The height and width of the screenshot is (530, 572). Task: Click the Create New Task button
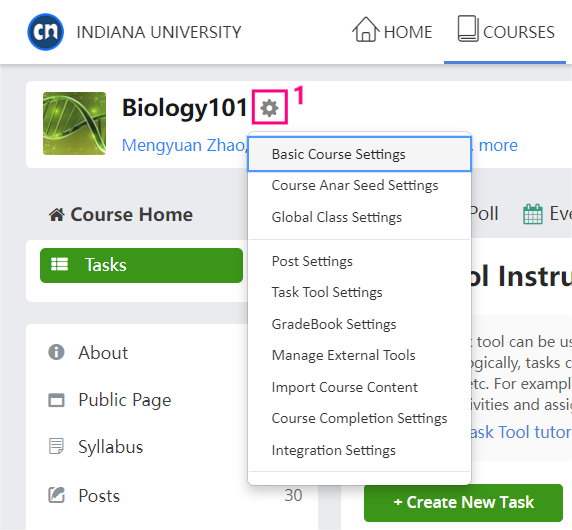[x=463, y=502]
